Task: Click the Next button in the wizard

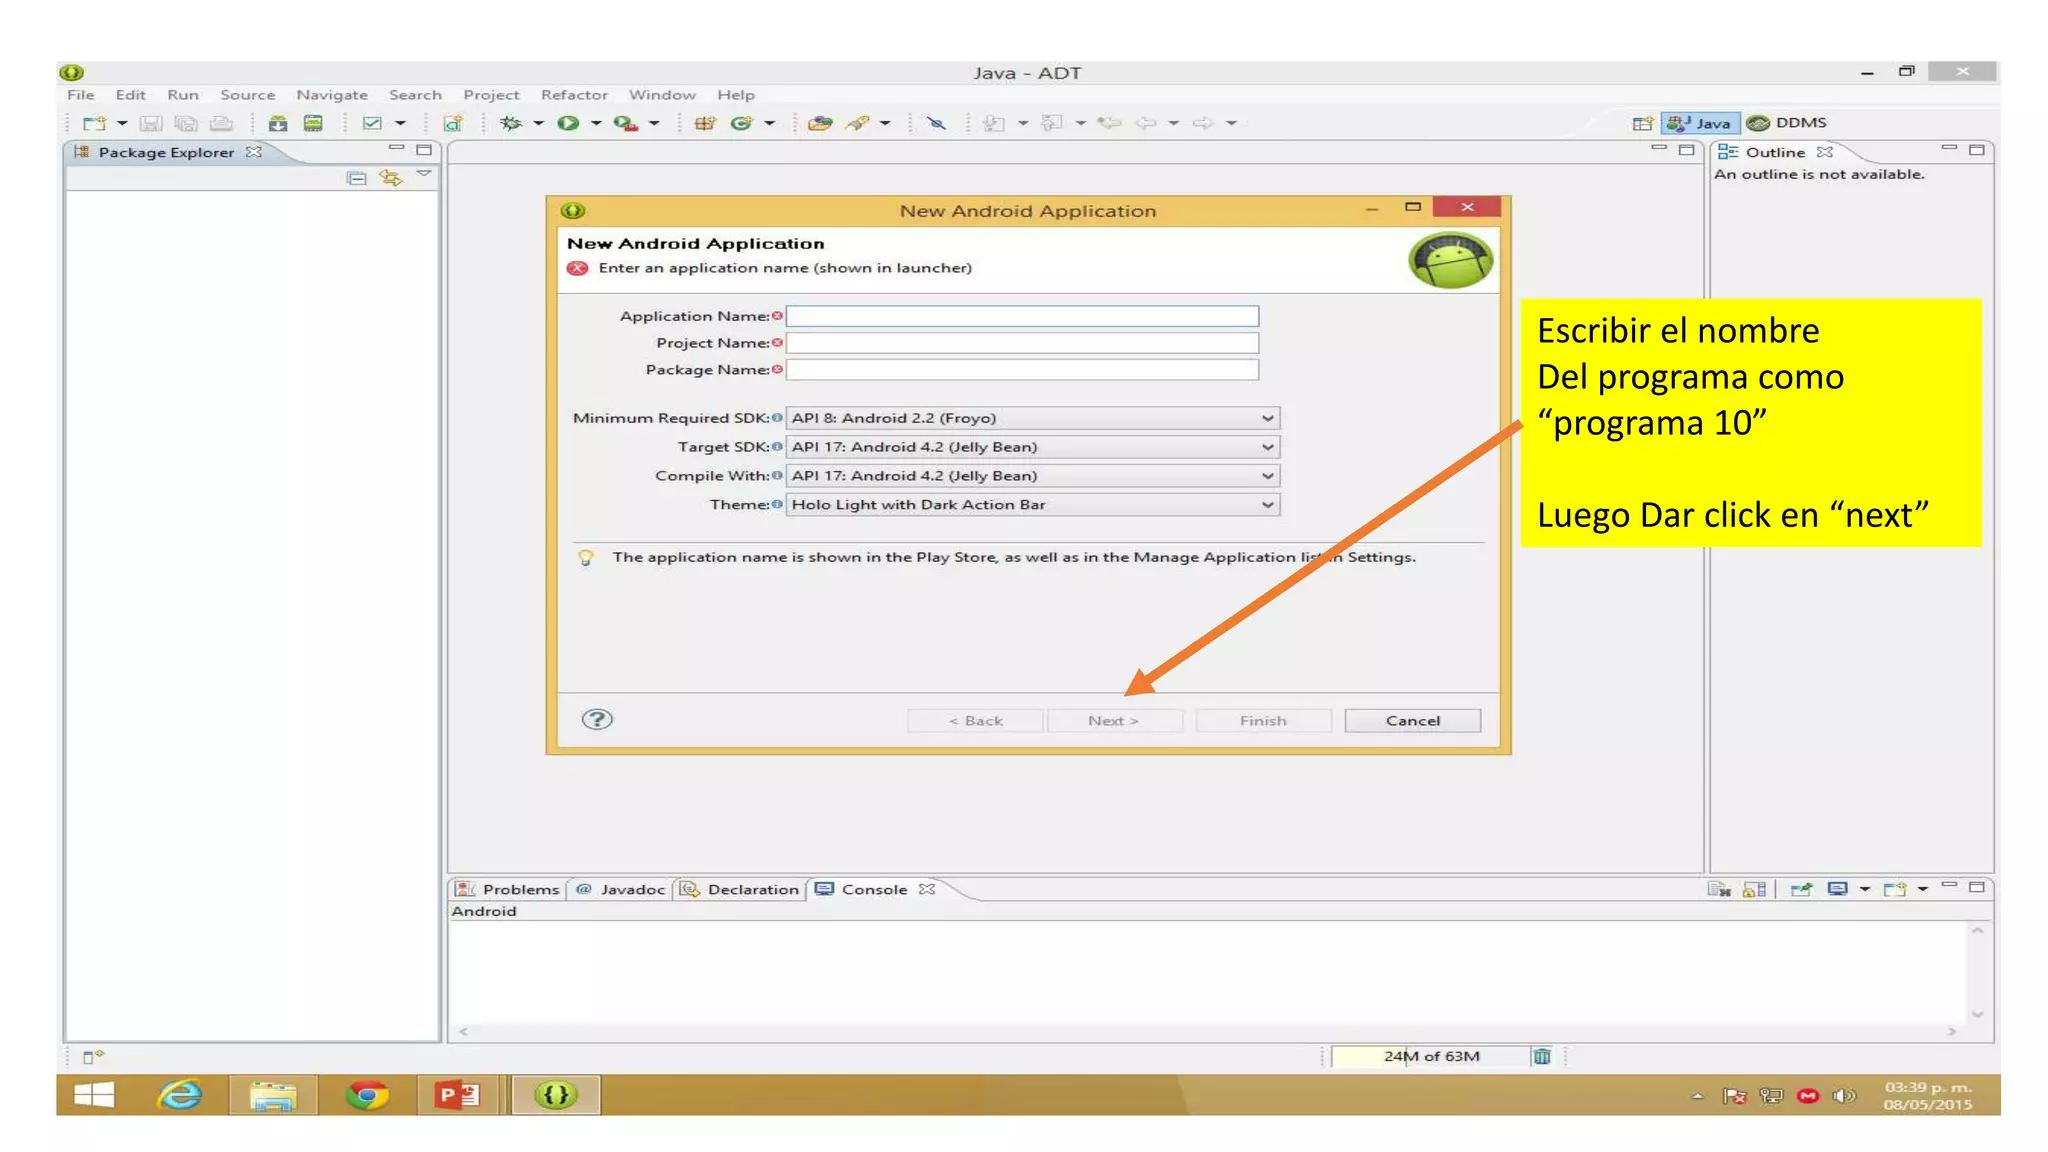Action: tap(1113, 720)
